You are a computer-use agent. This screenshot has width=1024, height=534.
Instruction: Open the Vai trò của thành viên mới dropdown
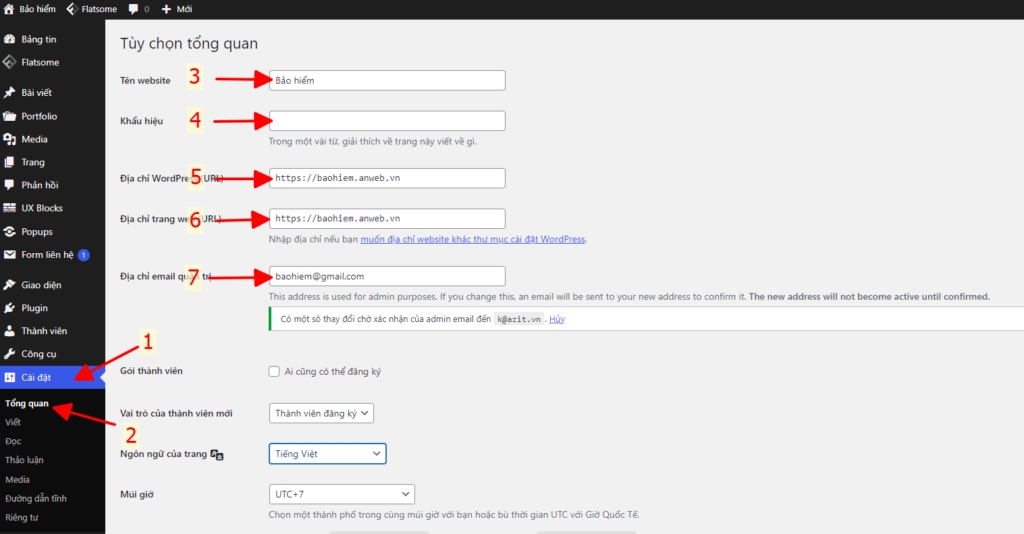321,413
